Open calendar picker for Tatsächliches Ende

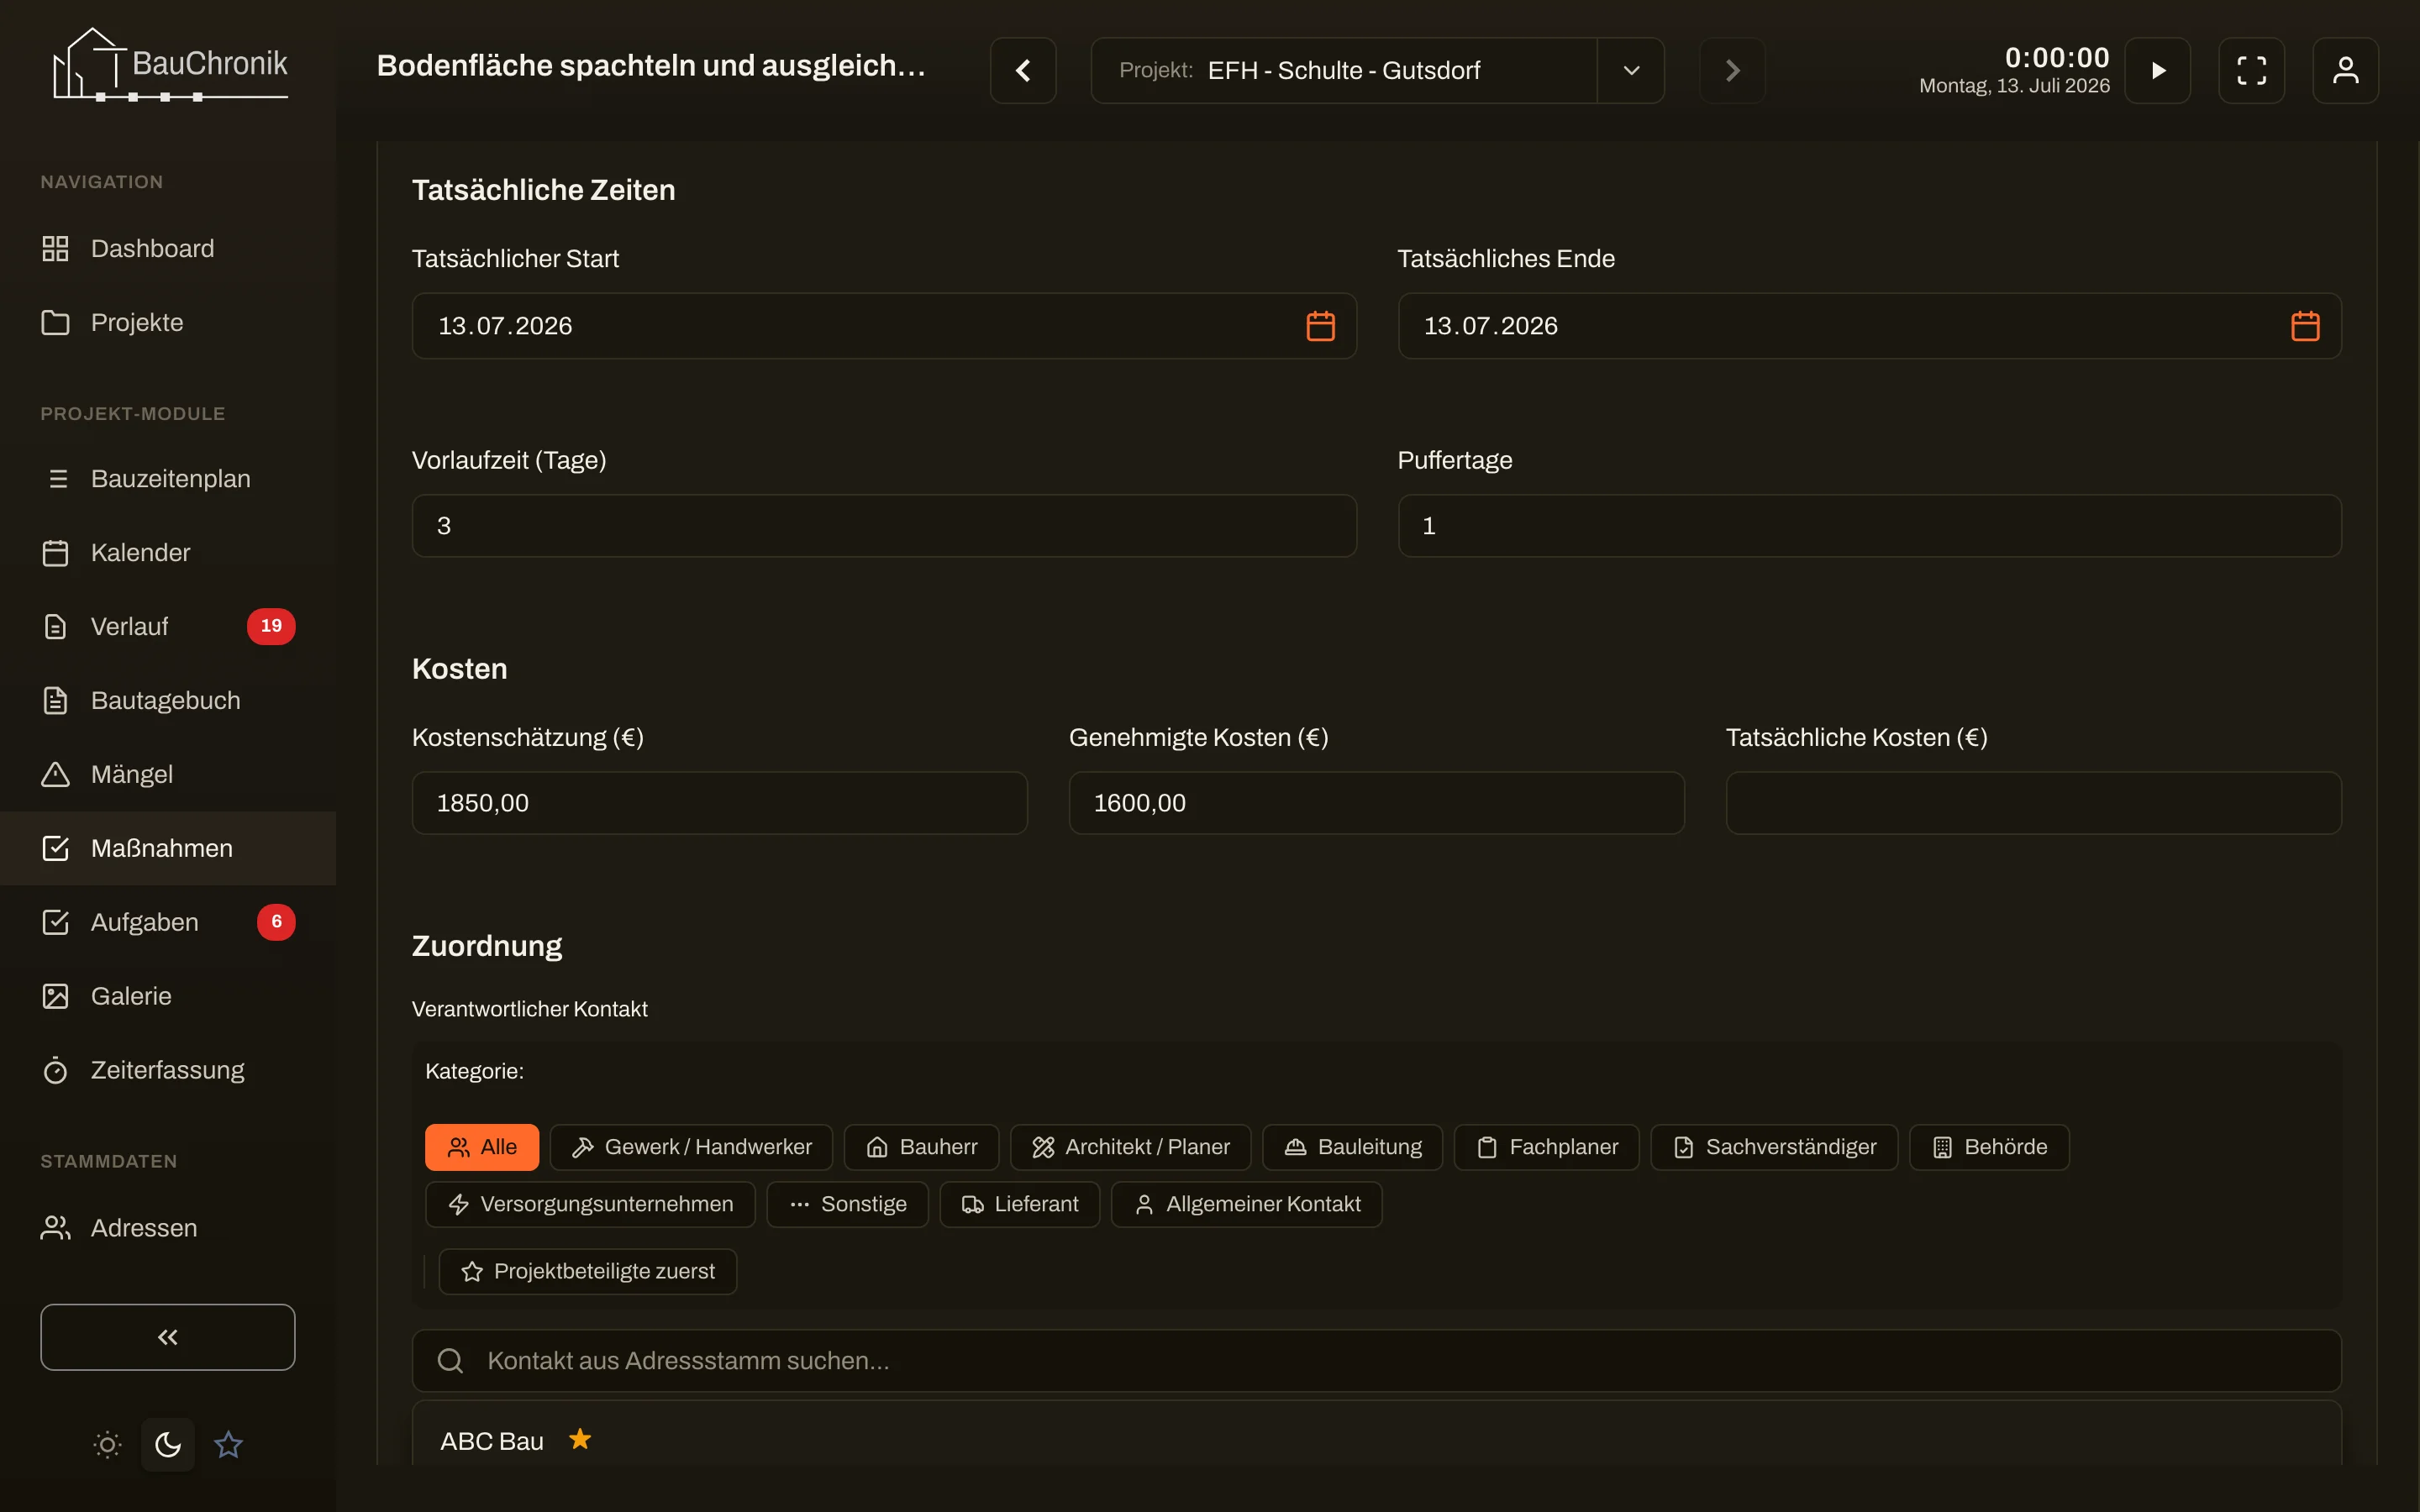[x=2305, y=326]
